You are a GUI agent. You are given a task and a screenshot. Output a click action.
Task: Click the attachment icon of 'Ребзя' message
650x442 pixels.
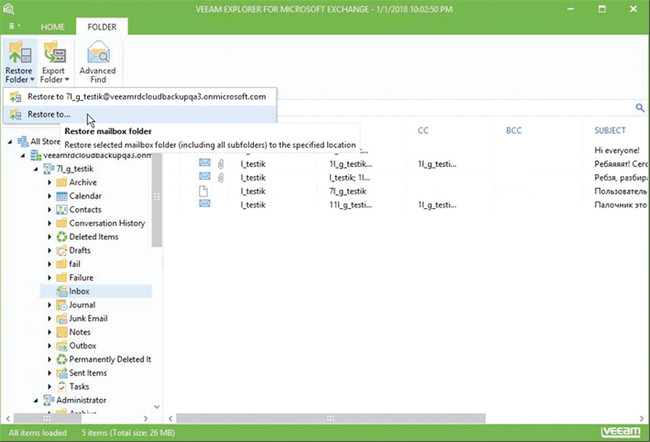click(221, 177)
